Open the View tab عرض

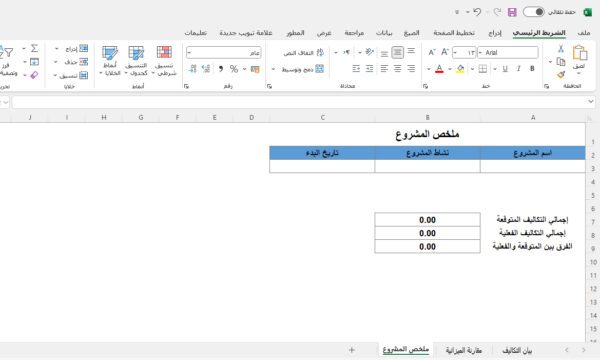324,33
